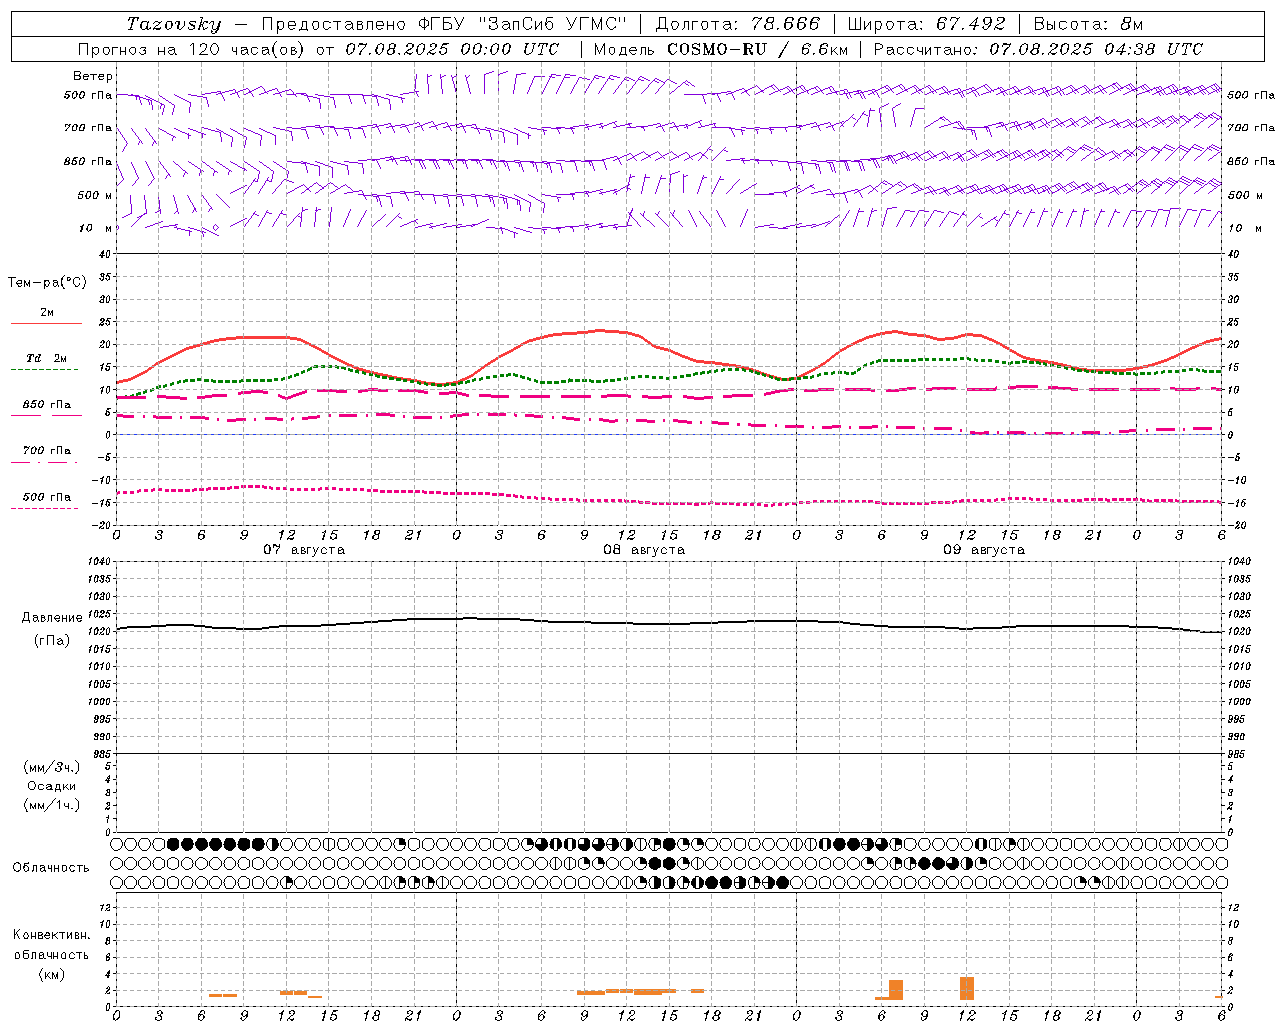Viewport: 1280px width, 1024px height.
Task: Select the provider text ФГБУ "ЗапСиб УГМС"
Action: (522, 24)
